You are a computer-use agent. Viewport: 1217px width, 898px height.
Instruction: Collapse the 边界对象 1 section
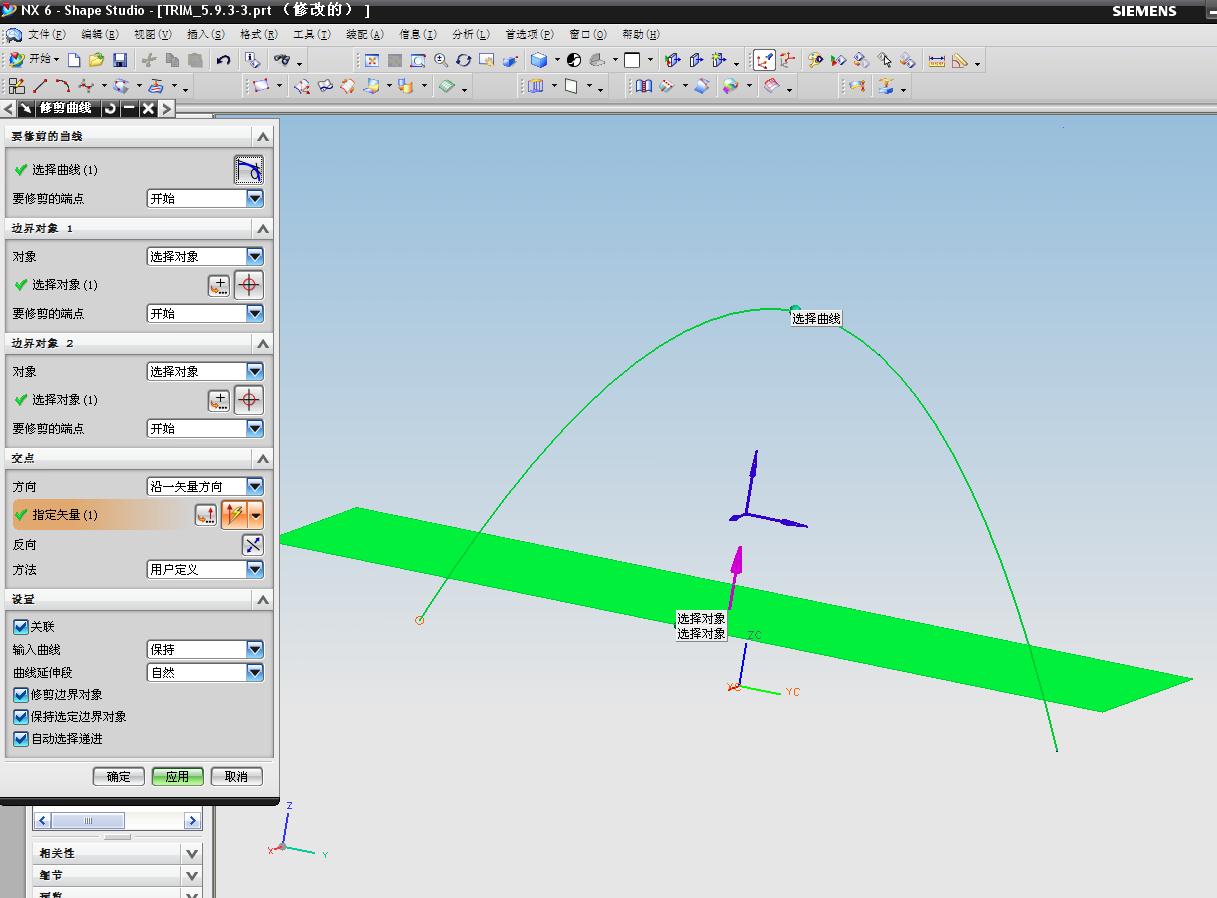[263, 228]
